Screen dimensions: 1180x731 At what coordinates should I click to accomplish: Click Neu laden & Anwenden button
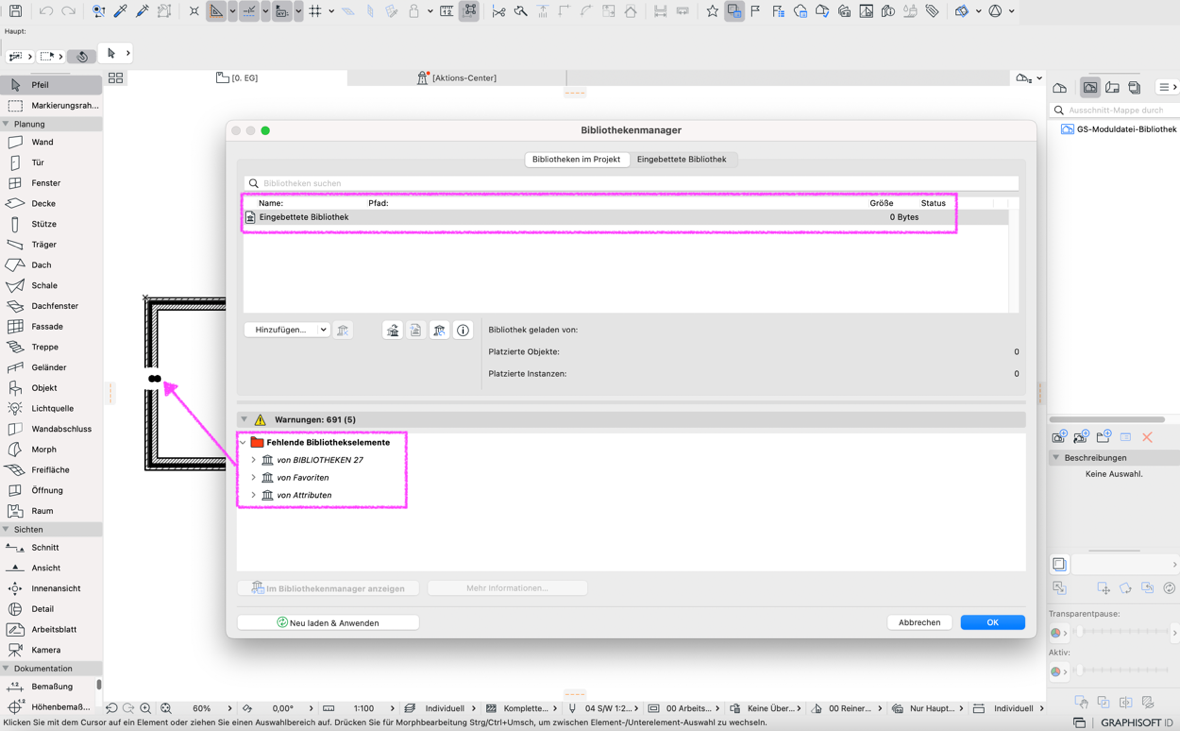[328, 623]
